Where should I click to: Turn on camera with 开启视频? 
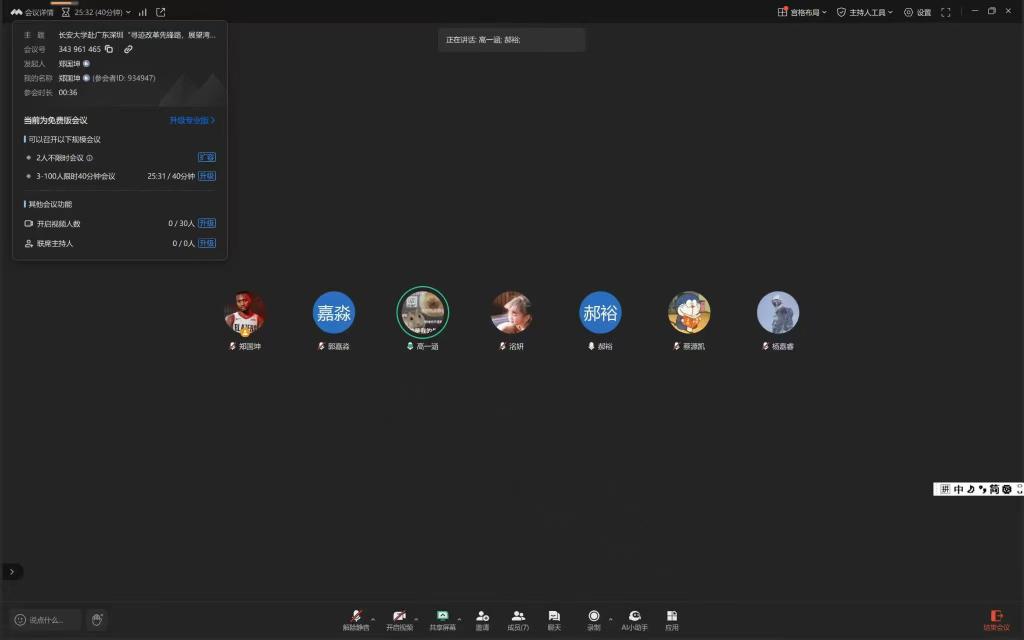coord(399,620)
